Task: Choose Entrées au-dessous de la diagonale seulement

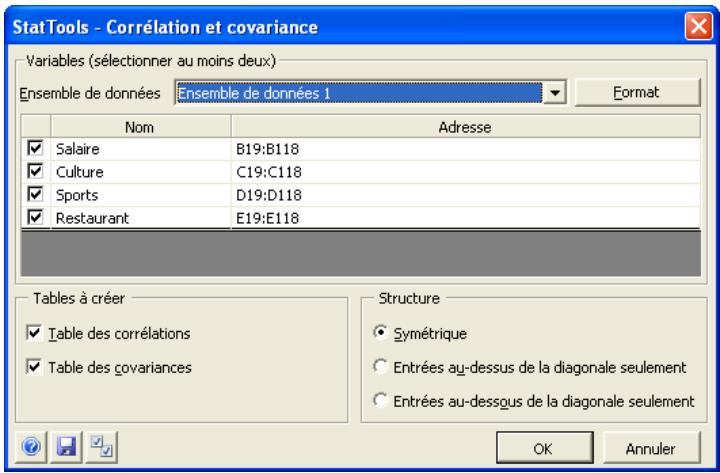Action: [381, 400]
